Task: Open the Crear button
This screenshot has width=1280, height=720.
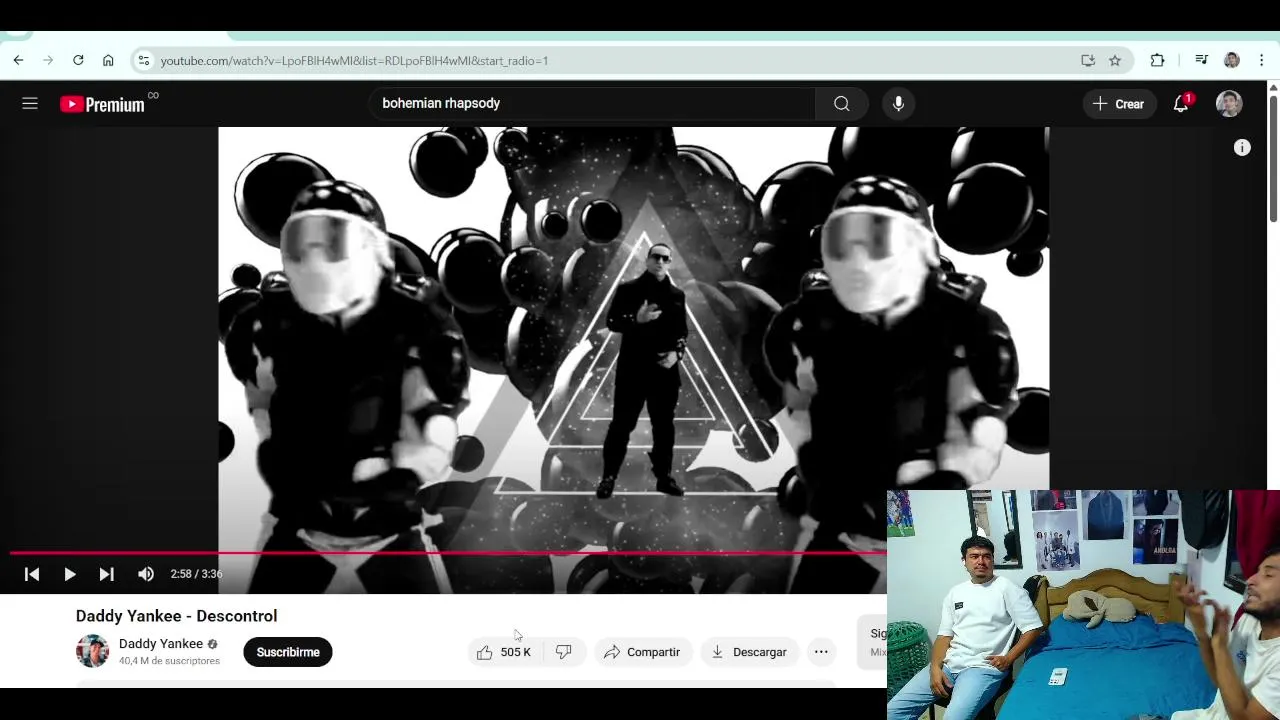Action: 1118,104
